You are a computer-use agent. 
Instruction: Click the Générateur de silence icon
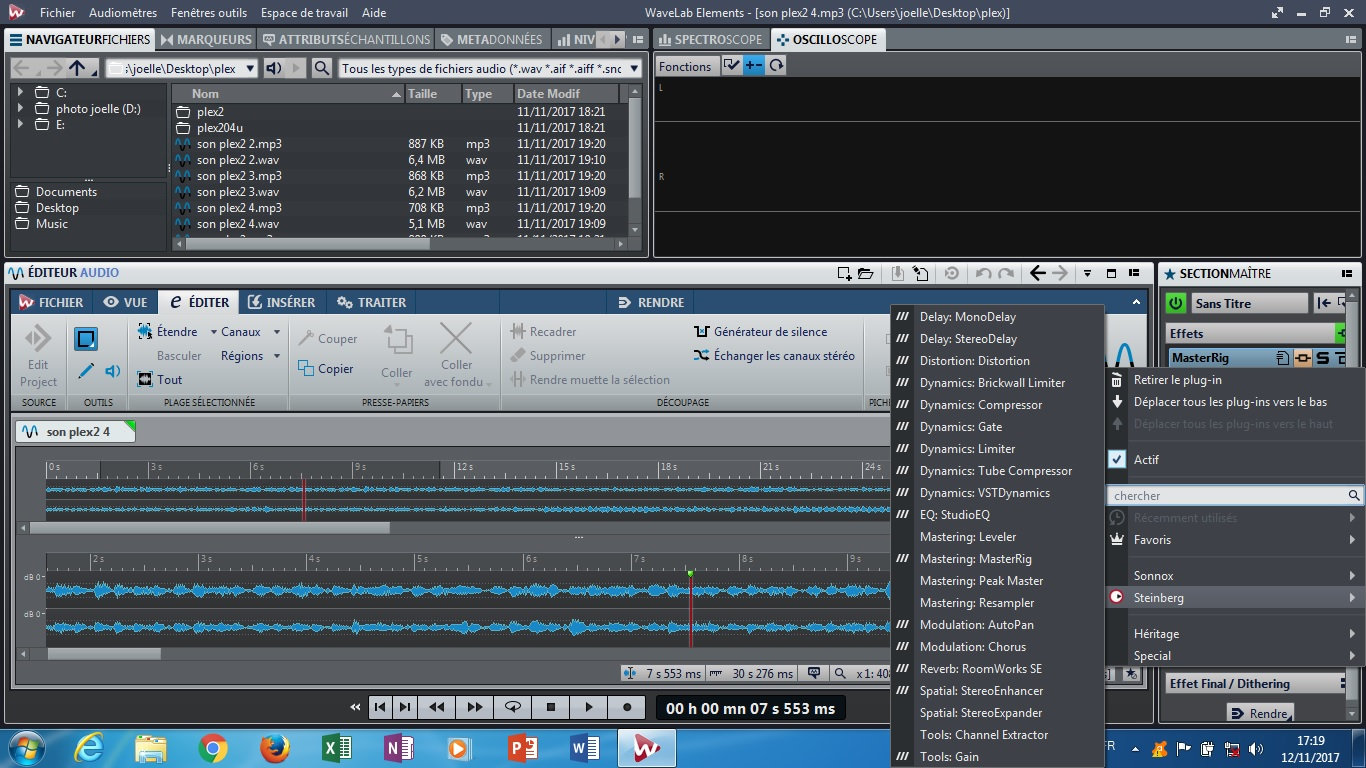click(701, 332)
